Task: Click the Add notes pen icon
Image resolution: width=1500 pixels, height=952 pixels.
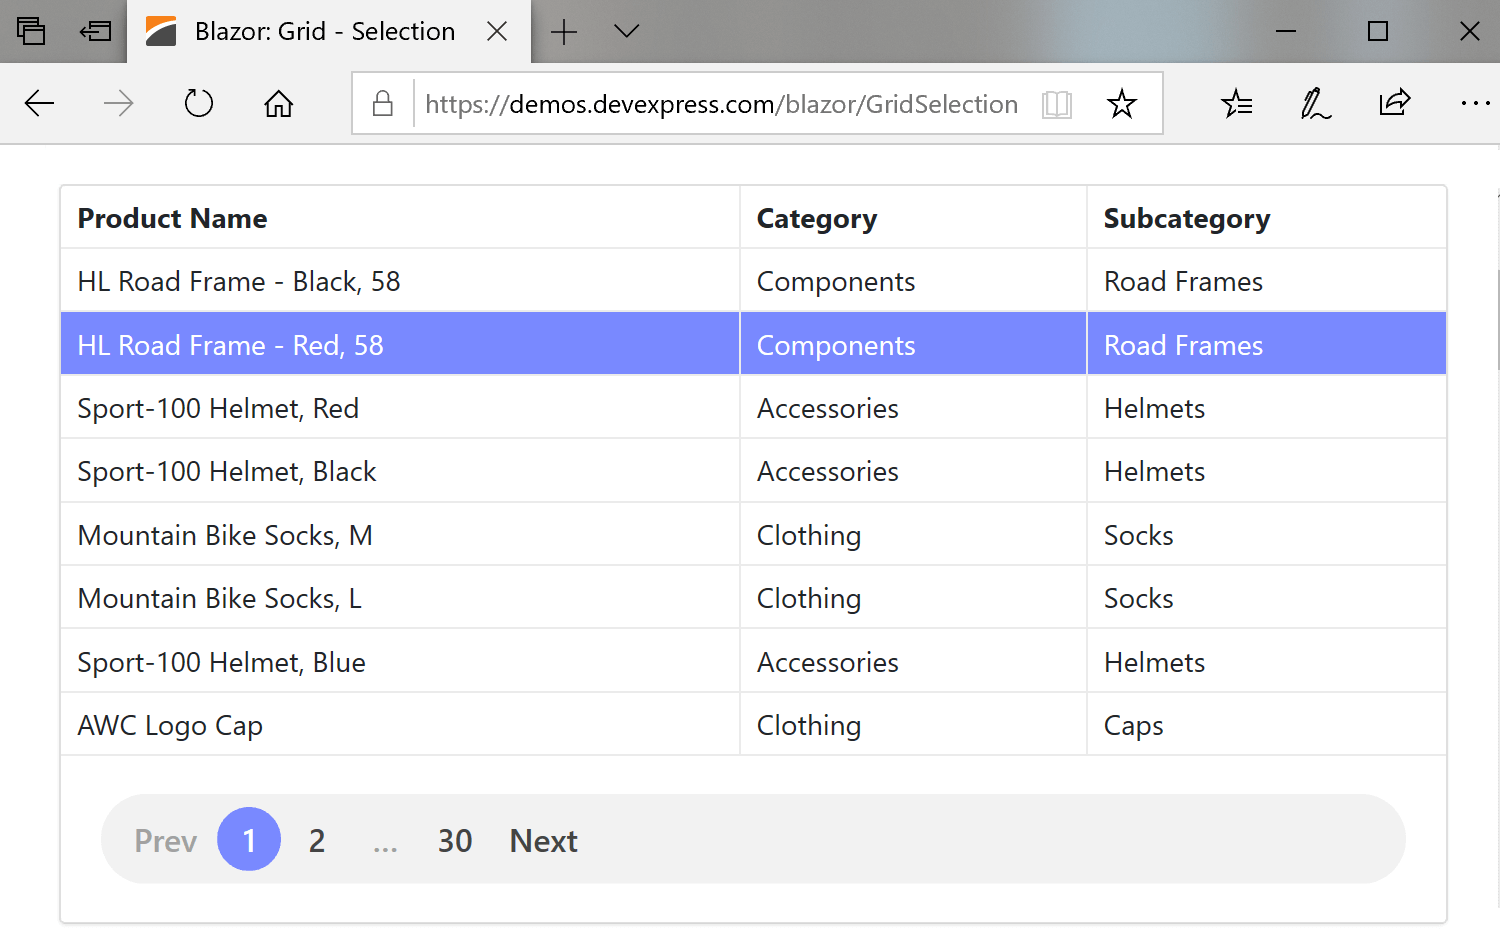Action: coord(1315,103)
